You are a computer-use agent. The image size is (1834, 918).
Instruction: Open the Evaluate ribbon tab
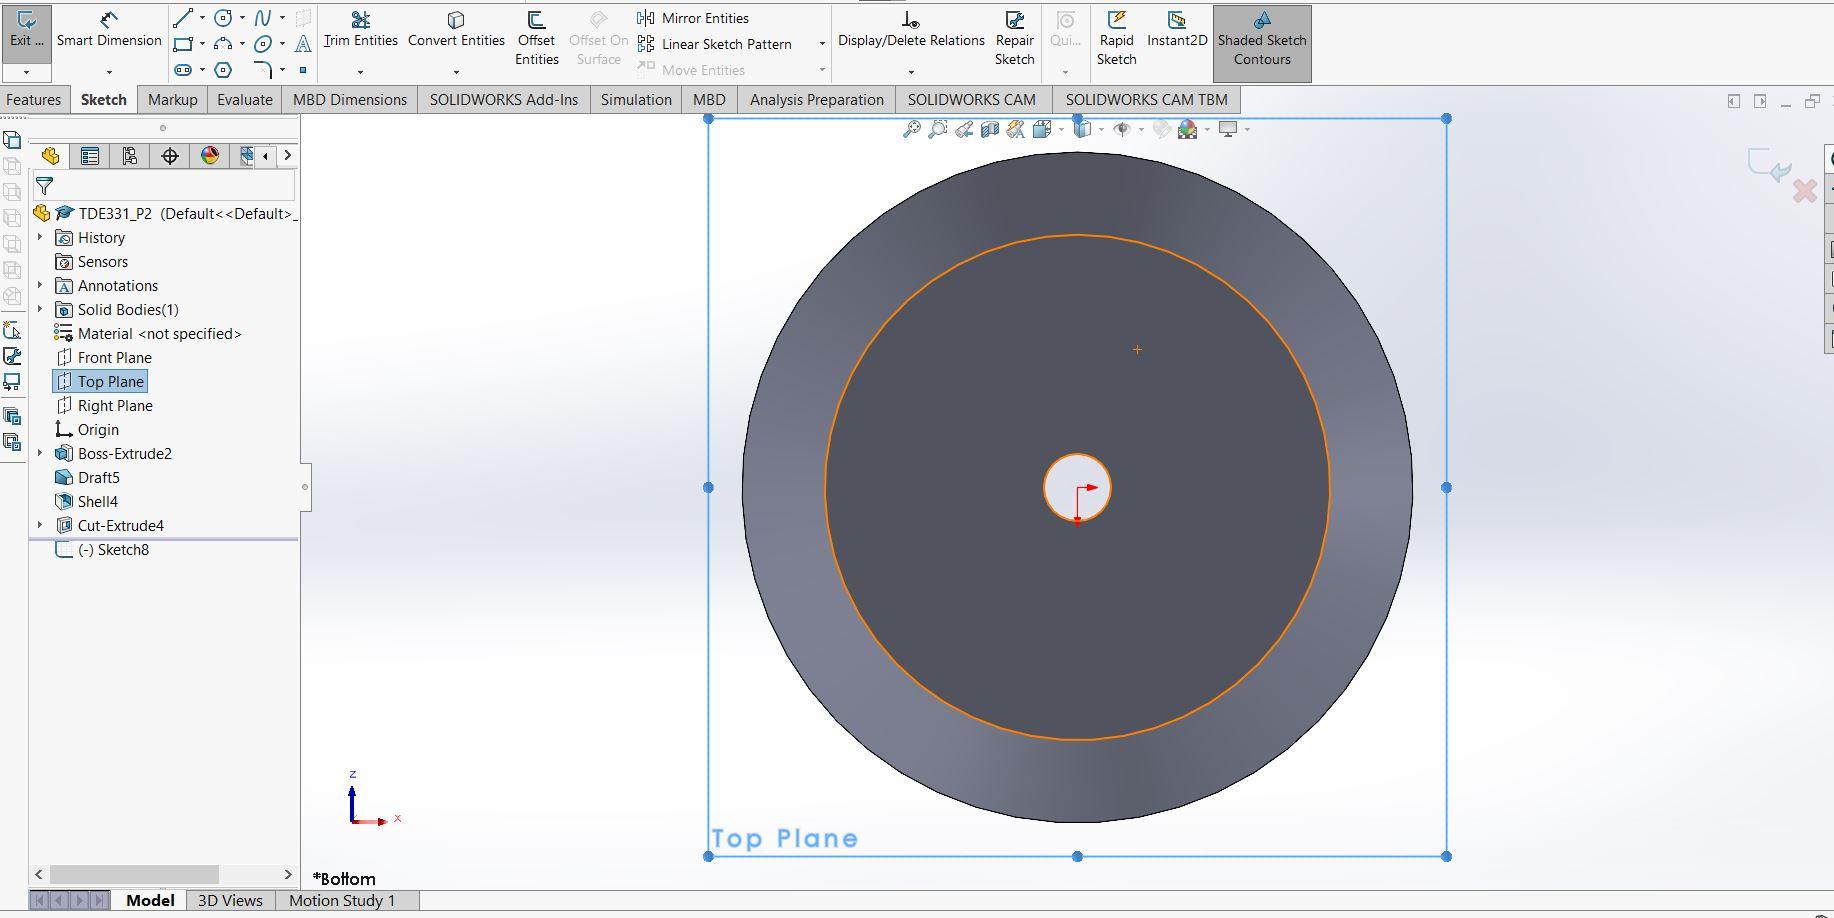point(245,99)
